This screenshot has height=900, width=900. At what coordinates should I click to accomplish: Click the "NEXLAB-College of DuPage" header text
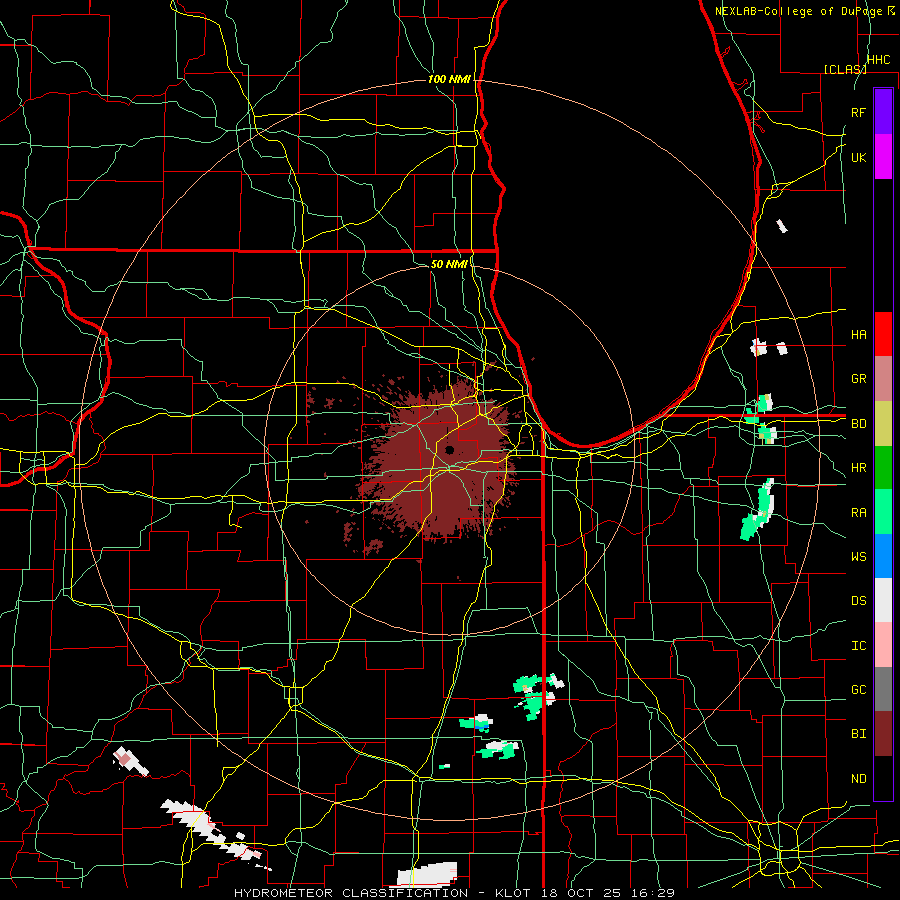tap(800, 11)
